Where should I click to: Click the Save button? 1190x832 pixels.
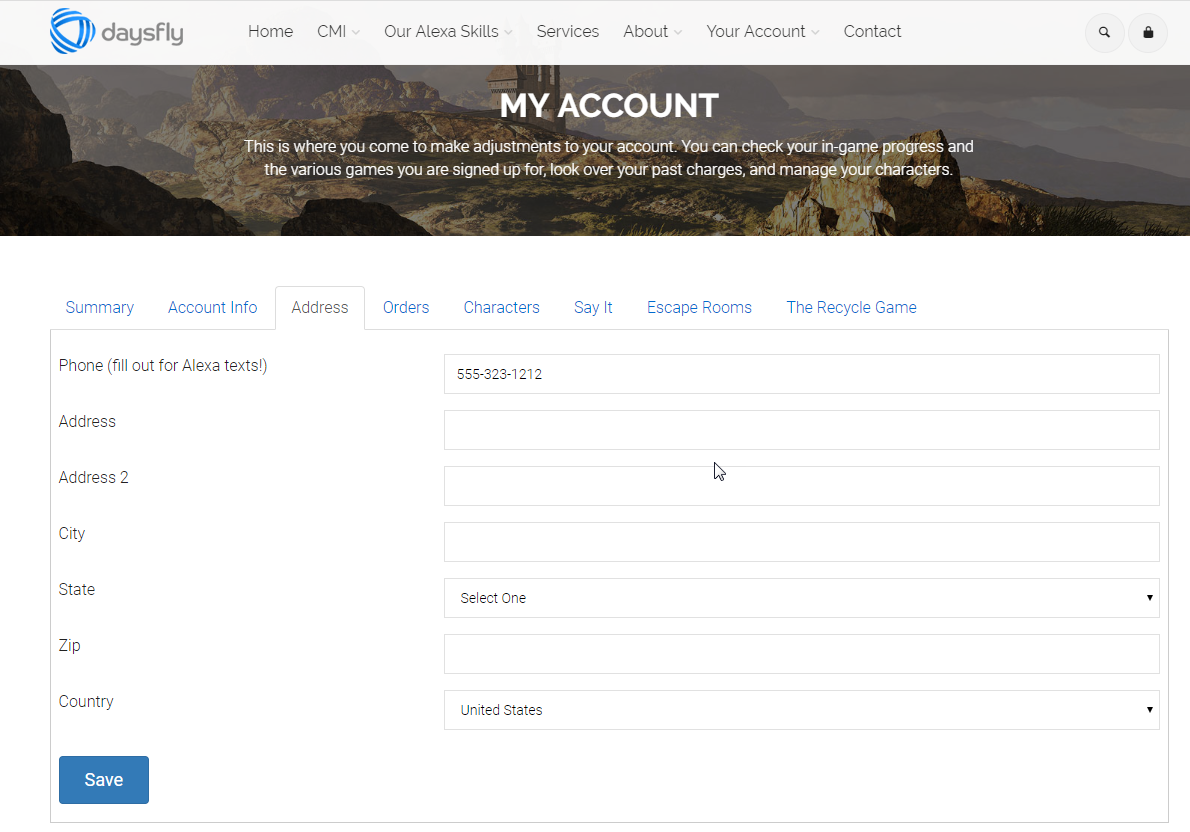click(104, 780)
